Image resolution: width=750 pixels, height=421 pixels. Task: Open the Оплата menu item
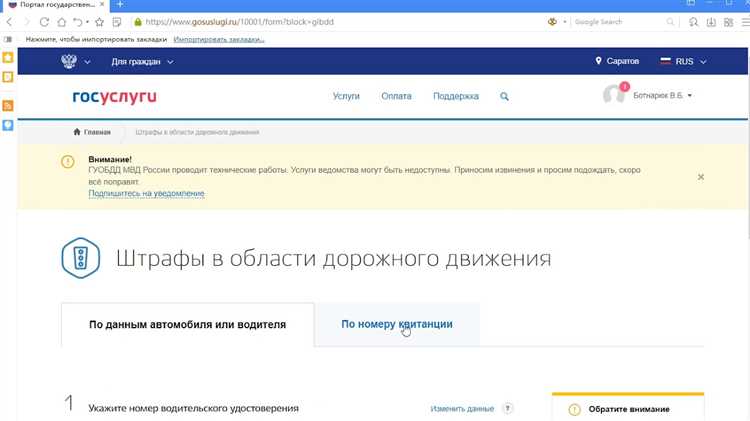pos(396,96)
